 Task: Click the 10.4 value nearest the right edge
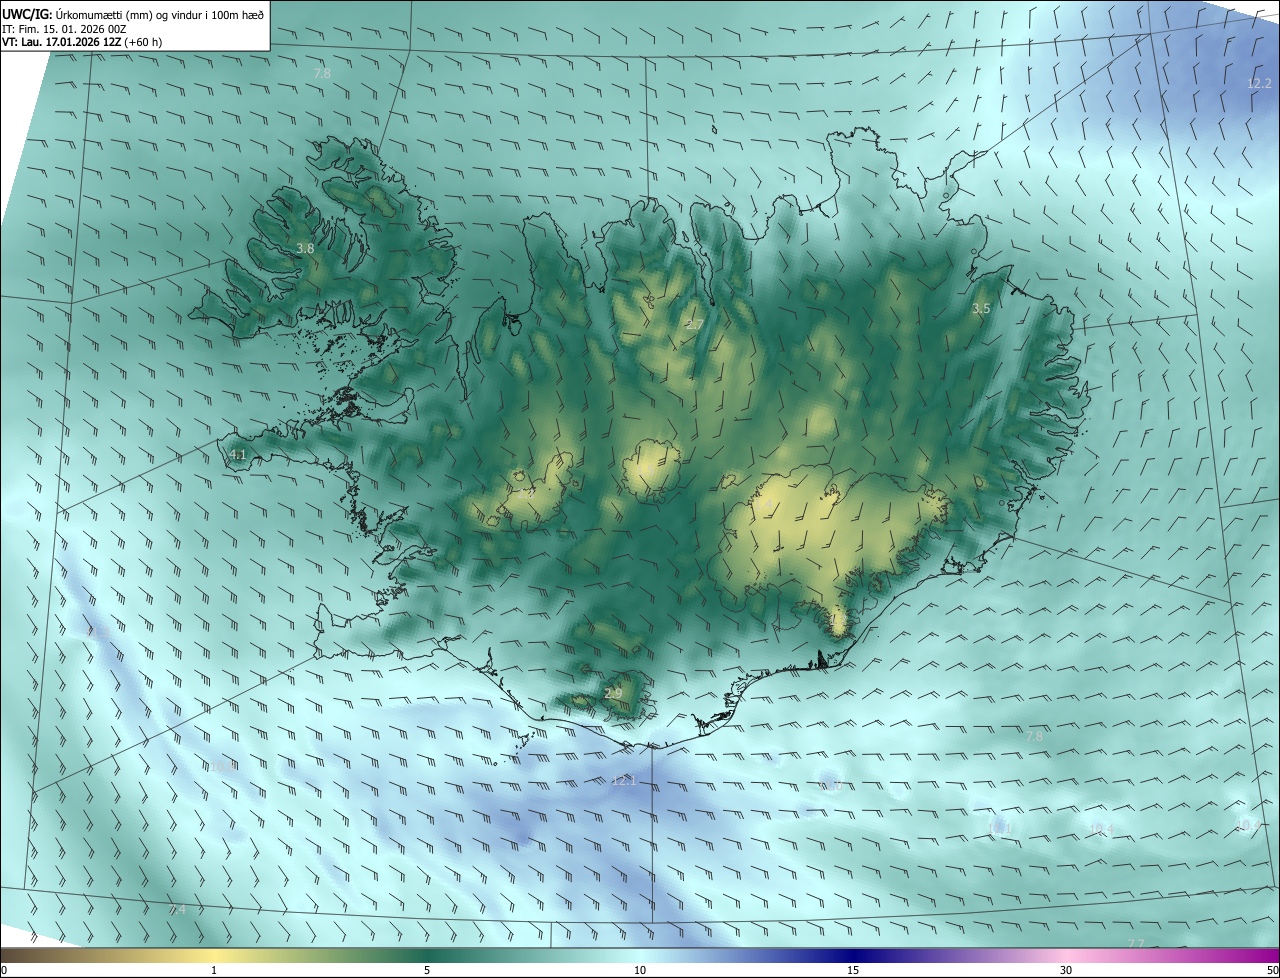pyautogui.click(x=1247, y=825)
